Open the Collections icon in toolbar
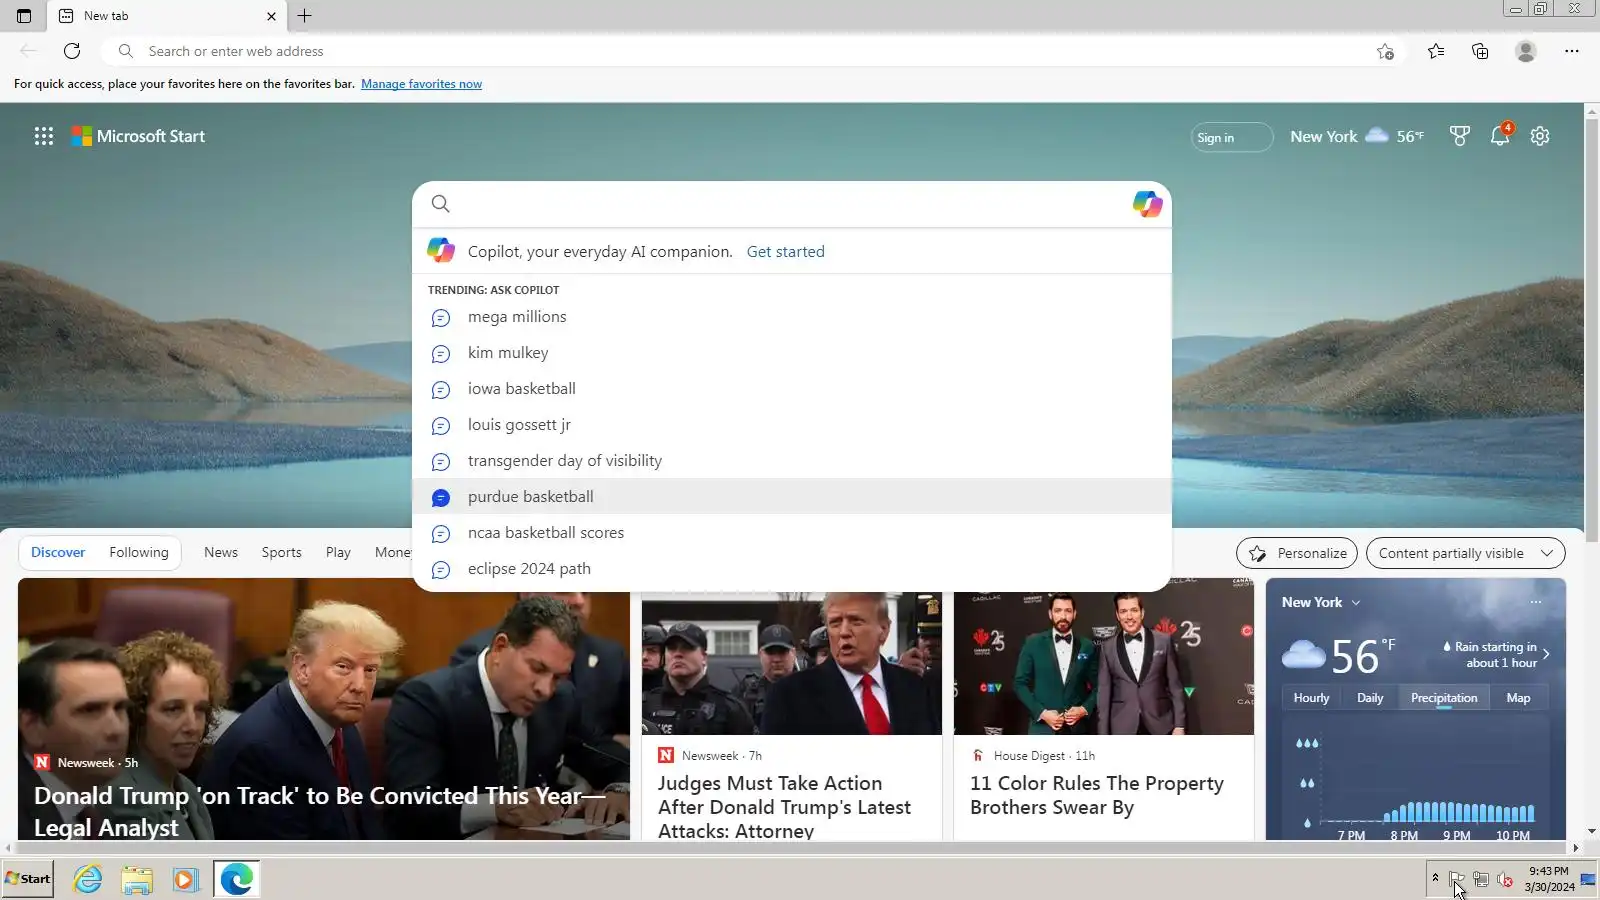Viewport: 1600px width, 900px height. (1480, 51)
